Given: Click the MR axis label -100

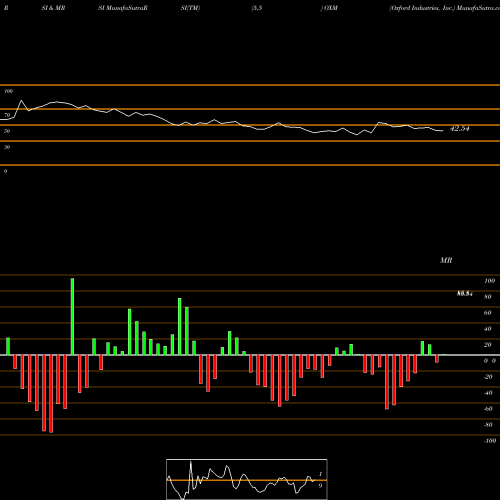Looking at the screenshot, I should click(490, 441).
